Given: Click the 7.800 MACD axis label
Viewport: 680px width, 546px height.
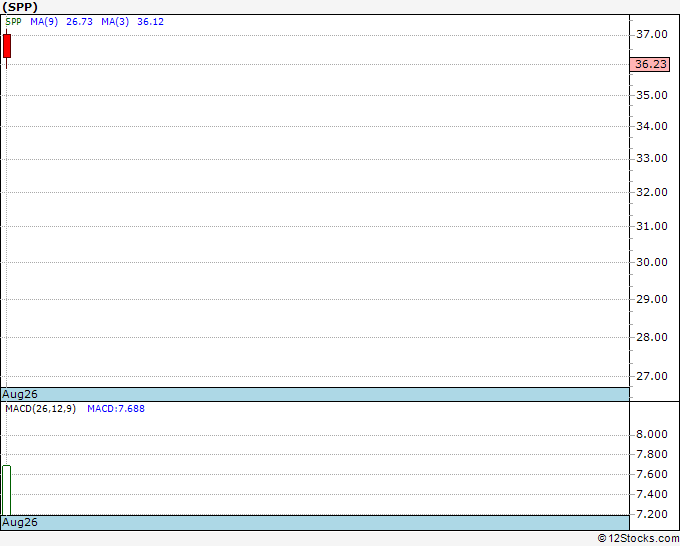Looking at the screenshot, I should 652,454.
